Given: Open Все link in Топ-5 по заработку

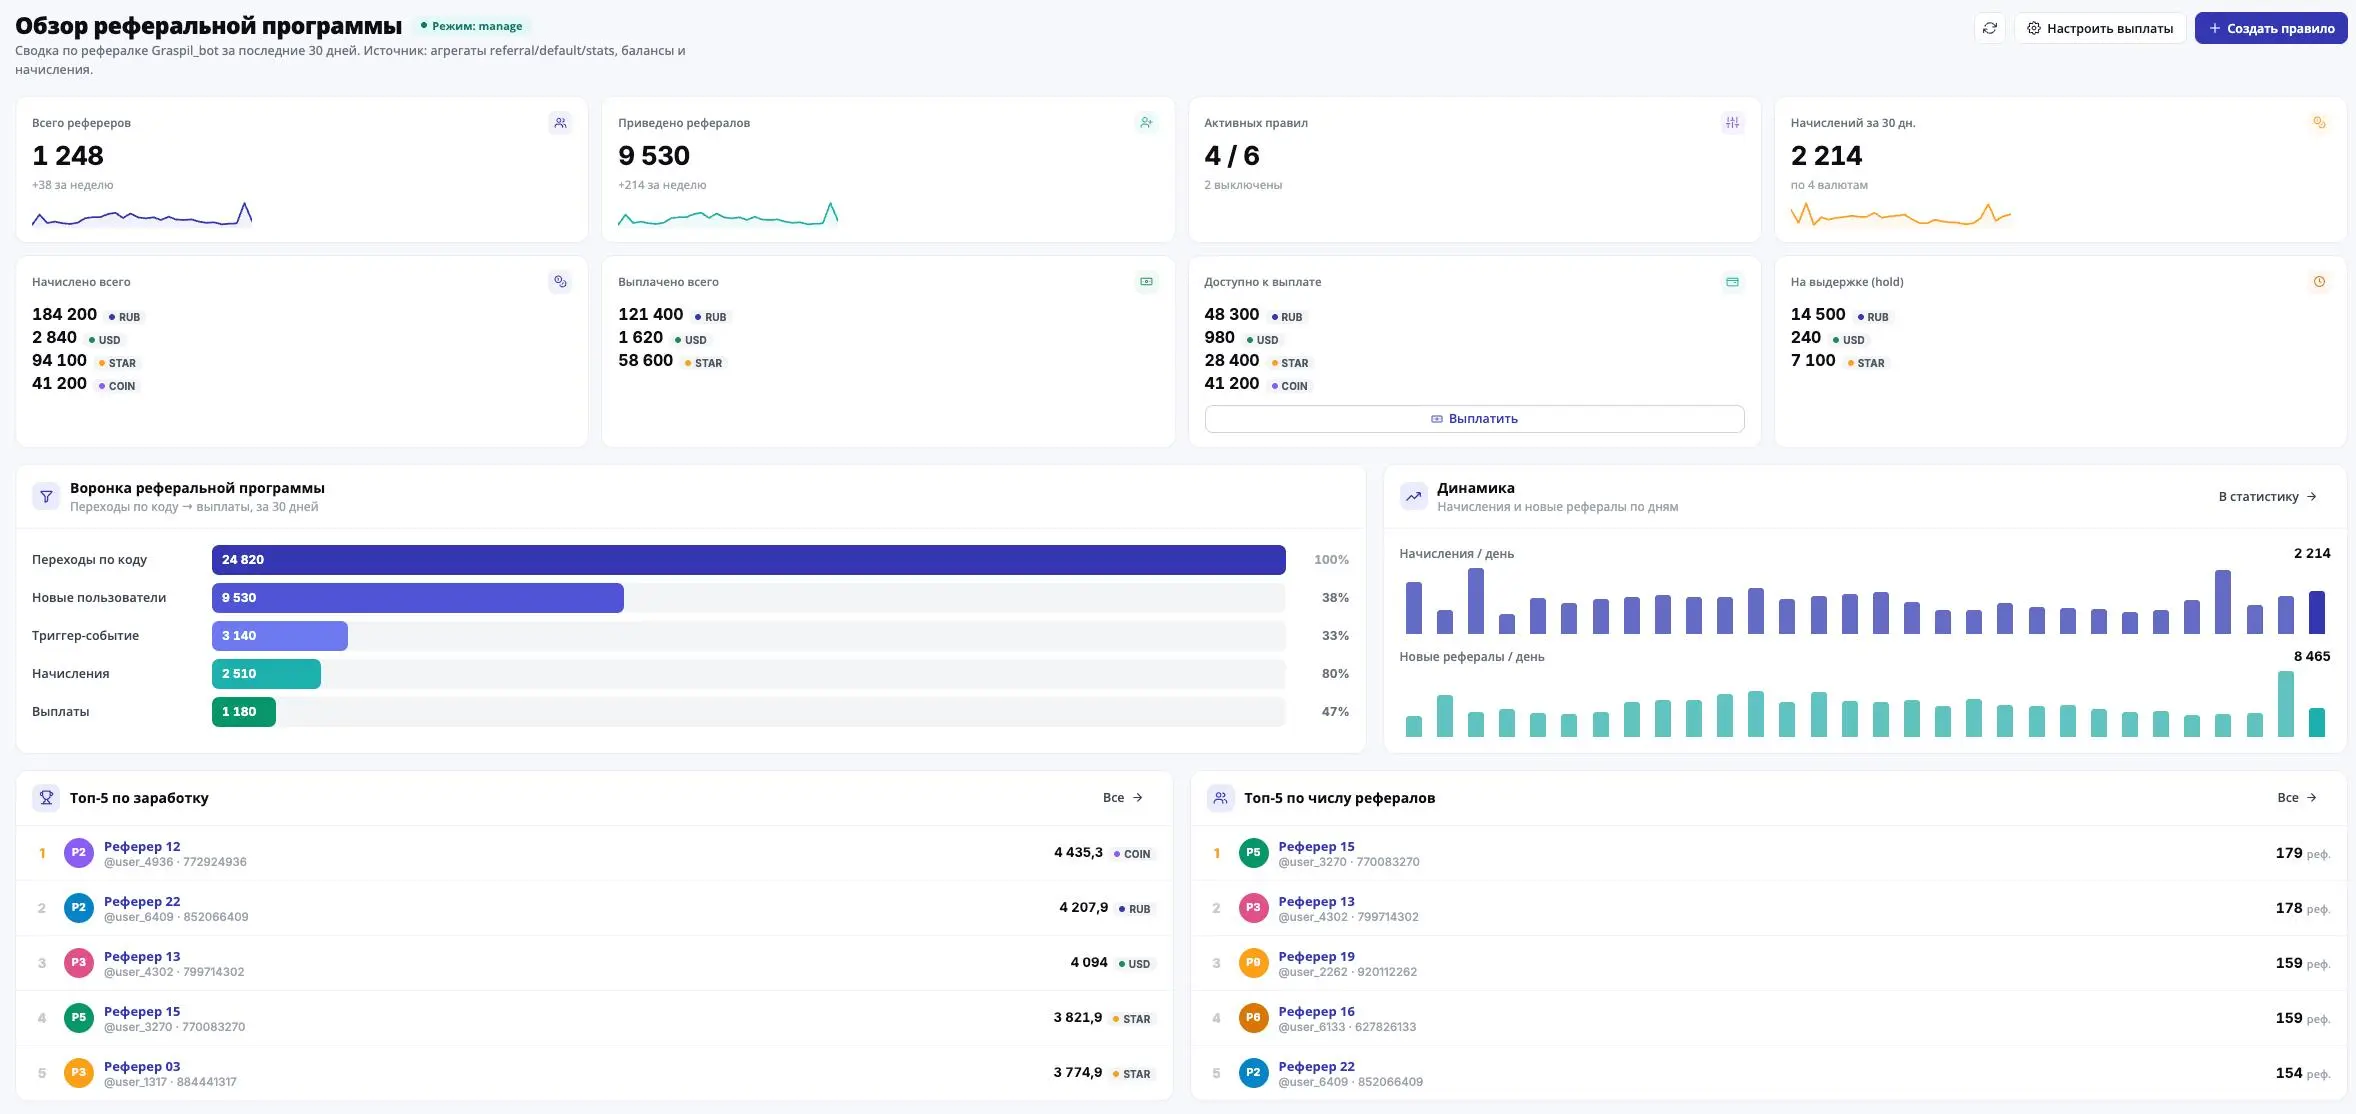Looking at the screenshot, I should point(1123,798).
